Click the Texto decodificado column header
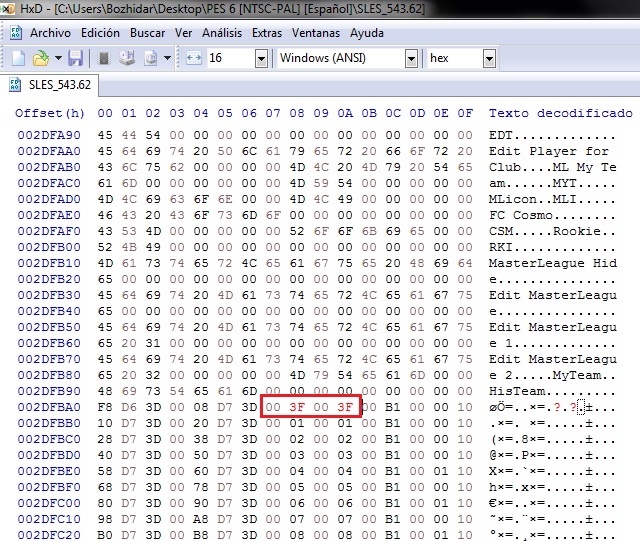 (x=561, y=113)
